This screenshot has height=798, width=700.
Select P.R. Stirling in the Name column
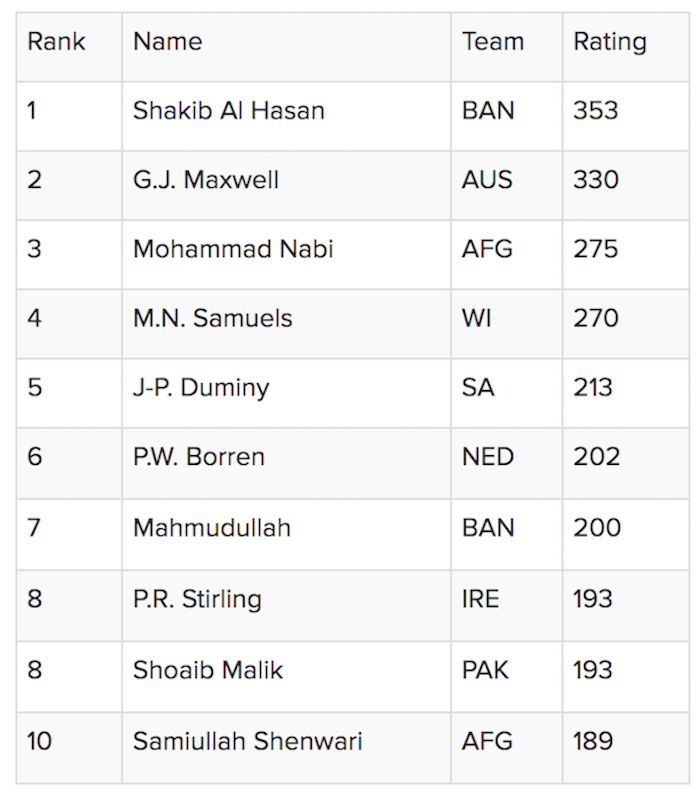197,600
